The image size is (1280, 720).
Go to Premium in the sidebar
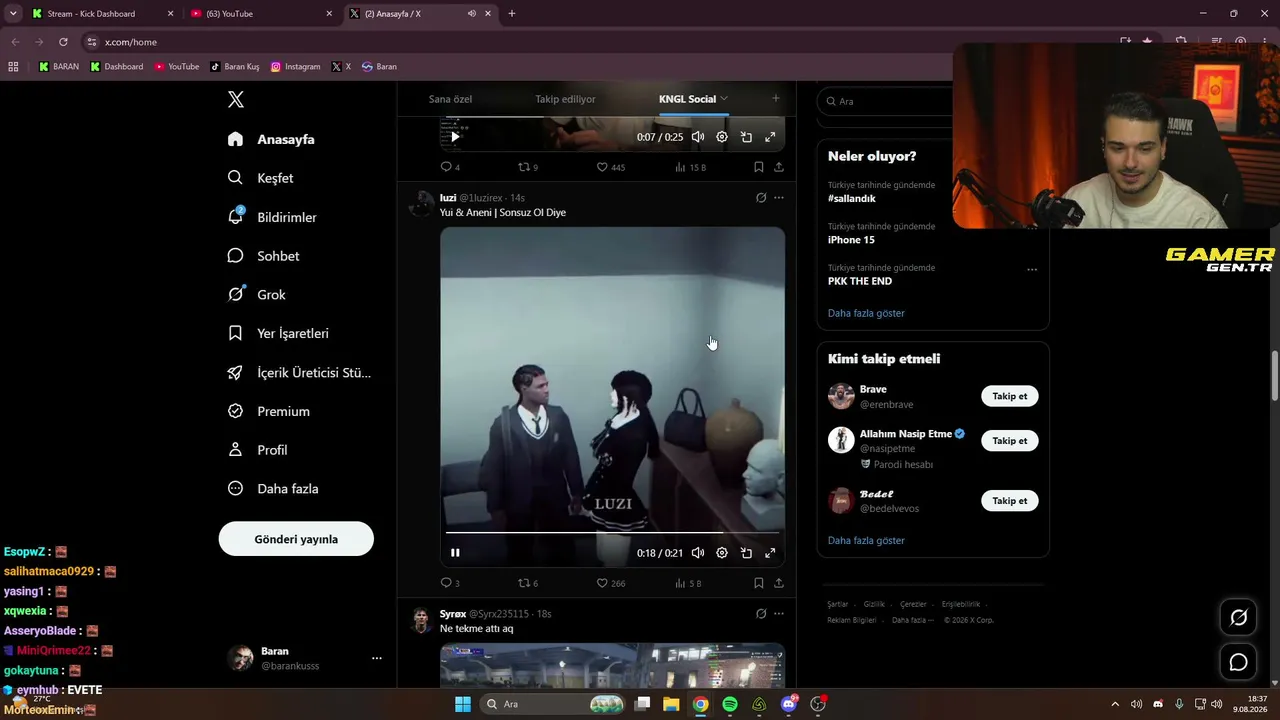(x=269, y=411)
